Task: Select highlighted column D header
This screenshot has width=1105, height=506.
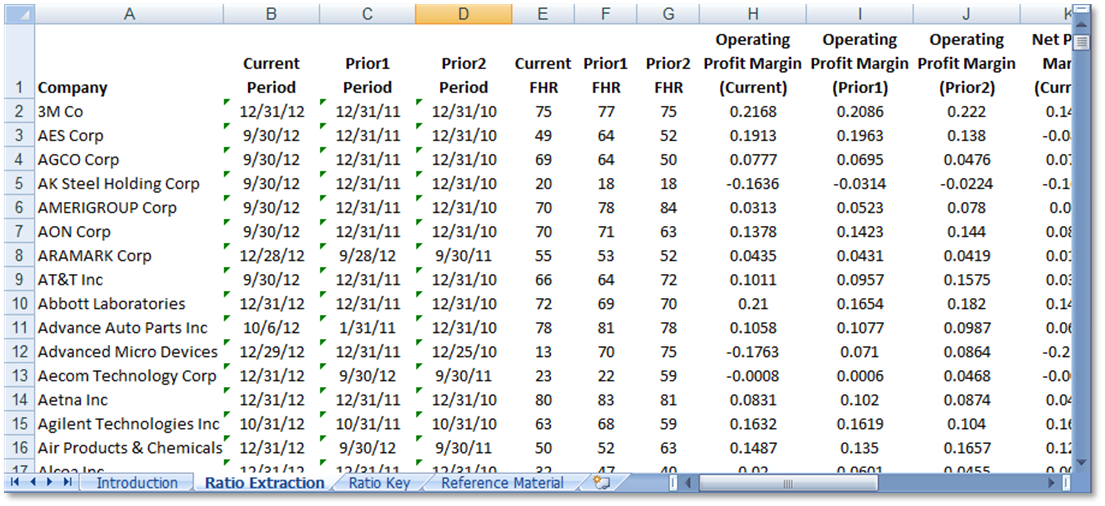Action: click(464, 13)
